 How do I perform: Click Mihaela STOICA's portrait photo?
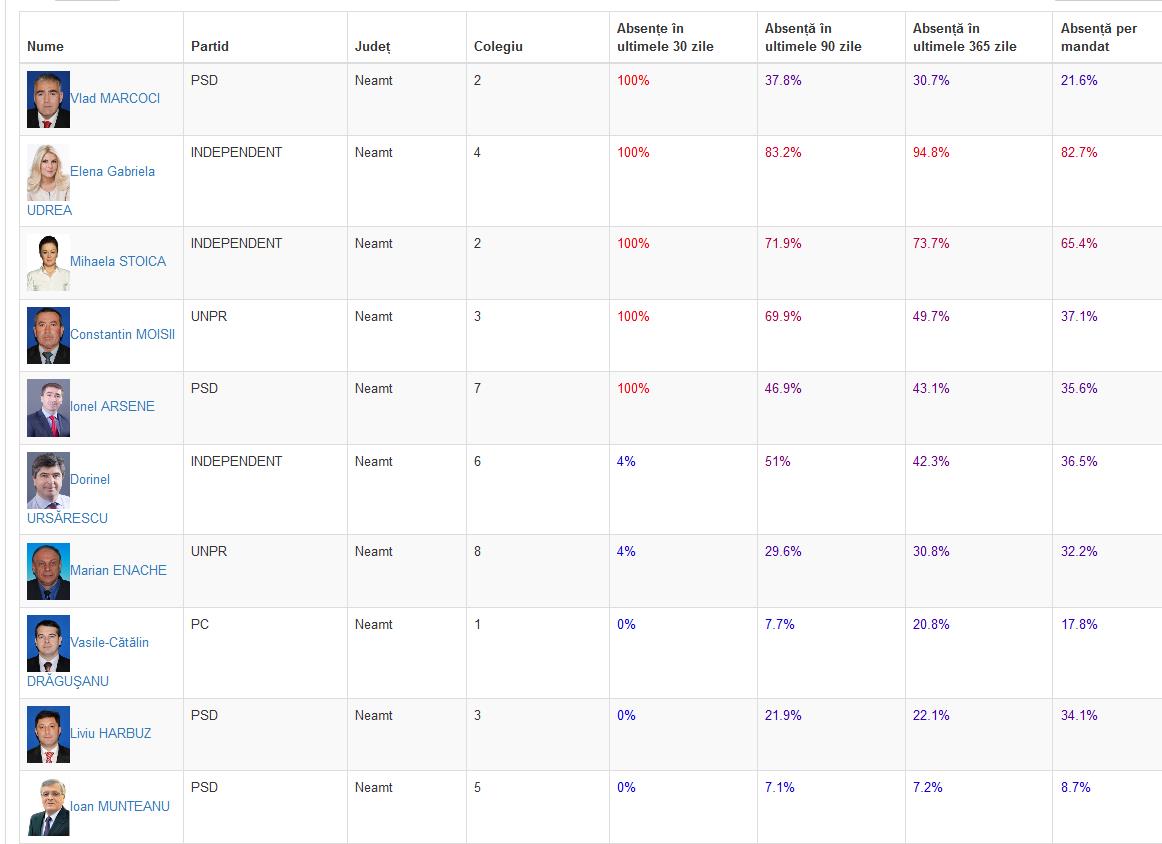48,262
